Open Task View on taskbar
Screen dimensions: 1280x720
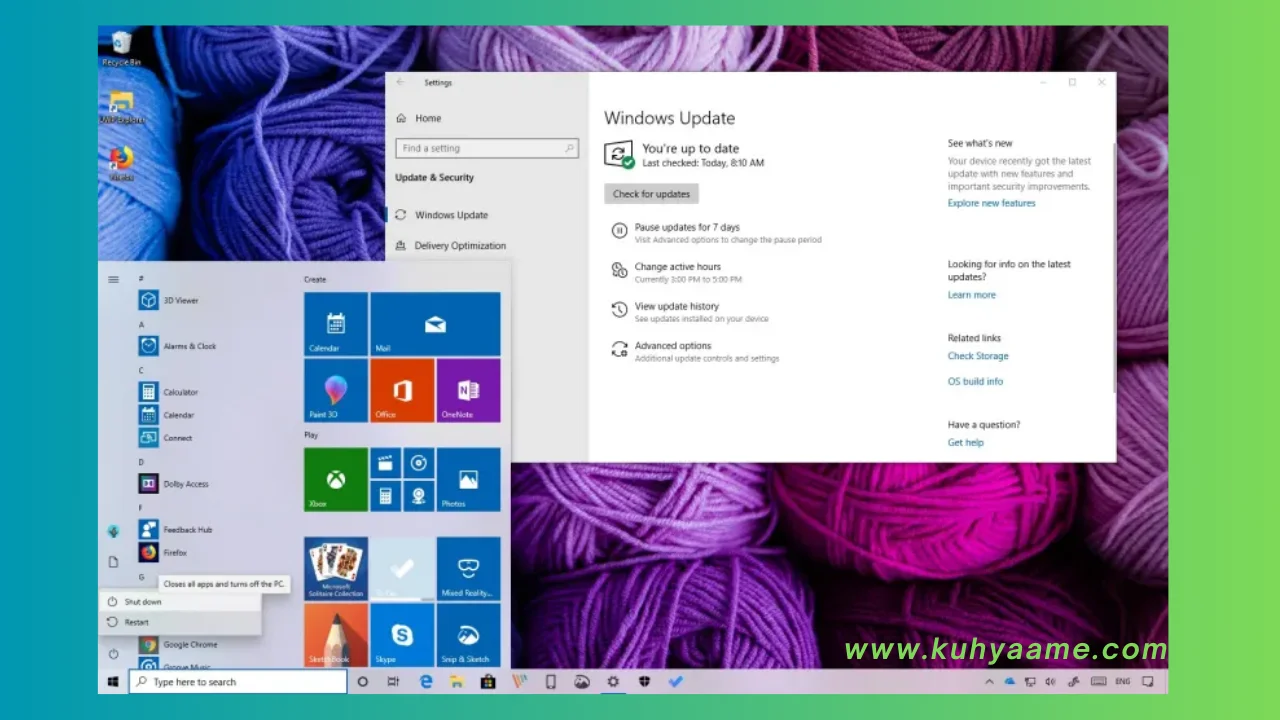tap(393, 682)
